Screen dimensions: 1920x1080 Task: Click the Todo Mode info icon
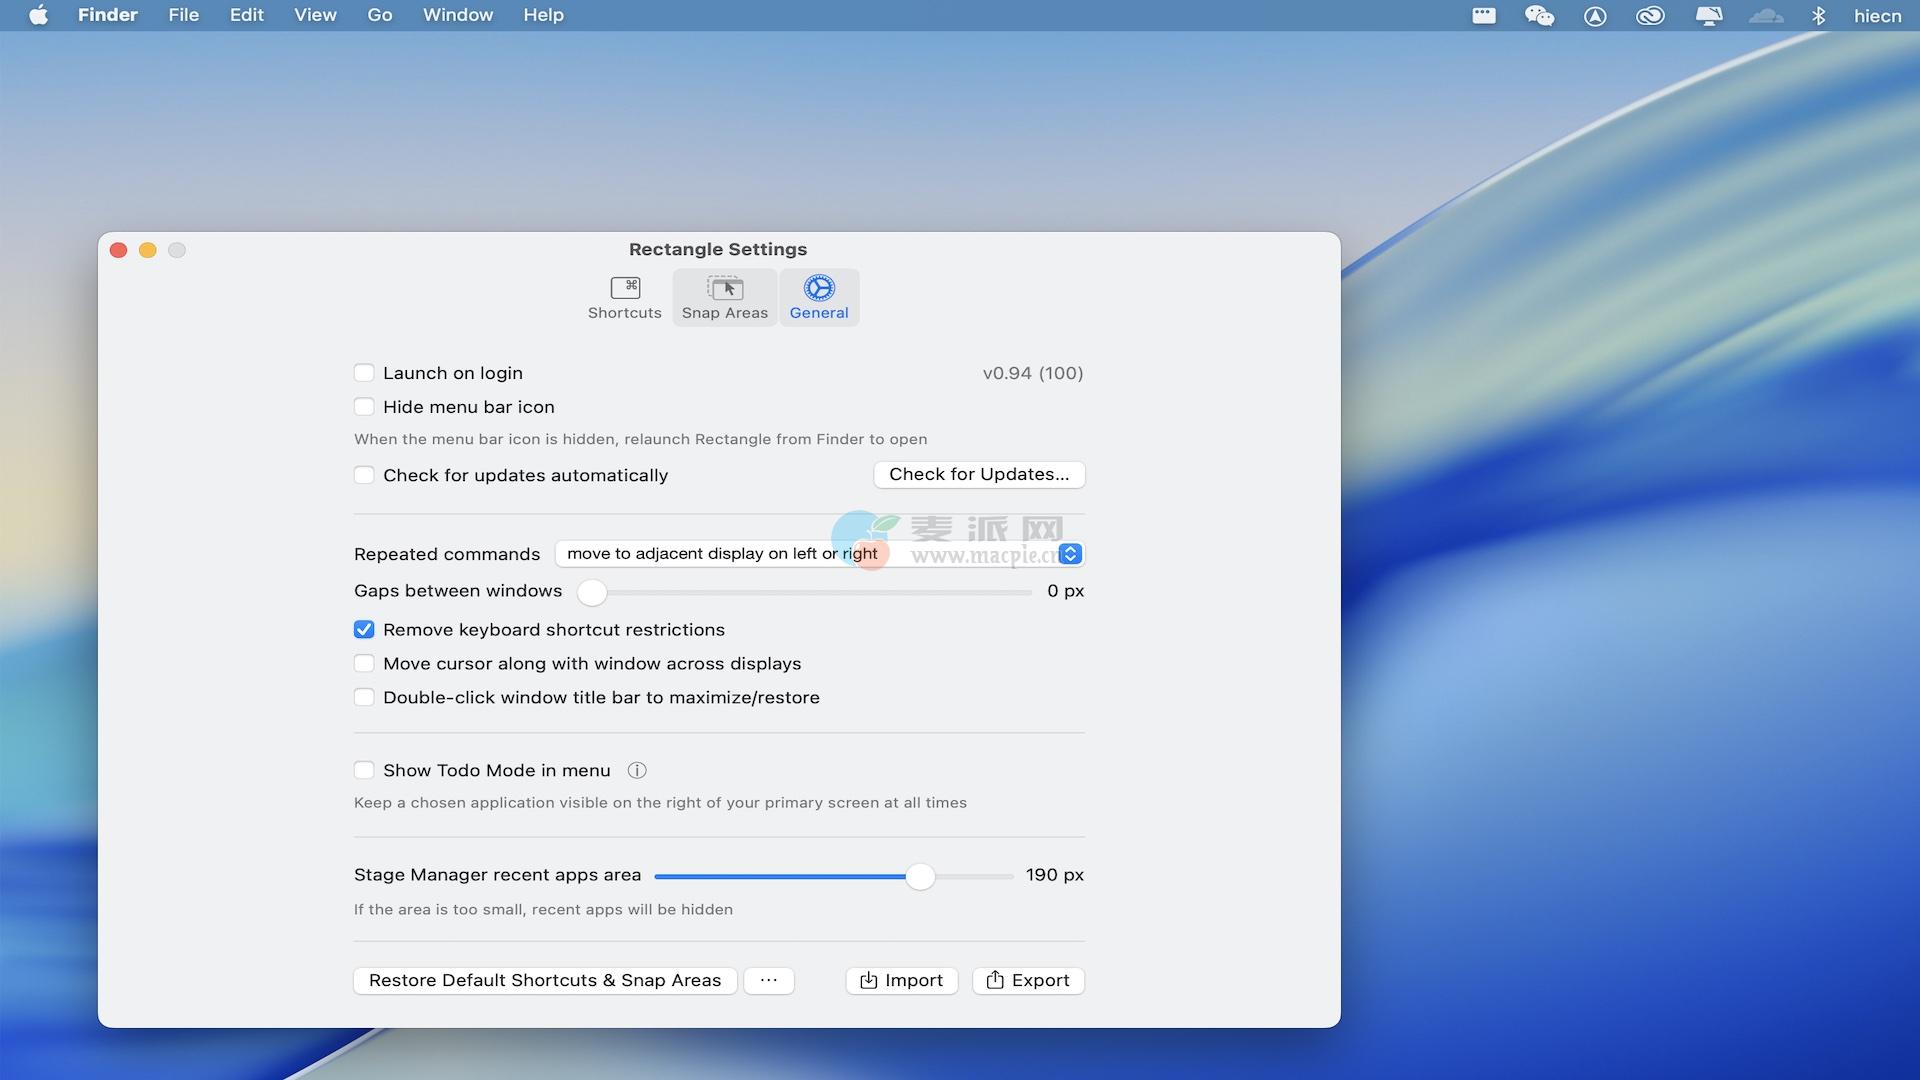click(x=637, y=770)
